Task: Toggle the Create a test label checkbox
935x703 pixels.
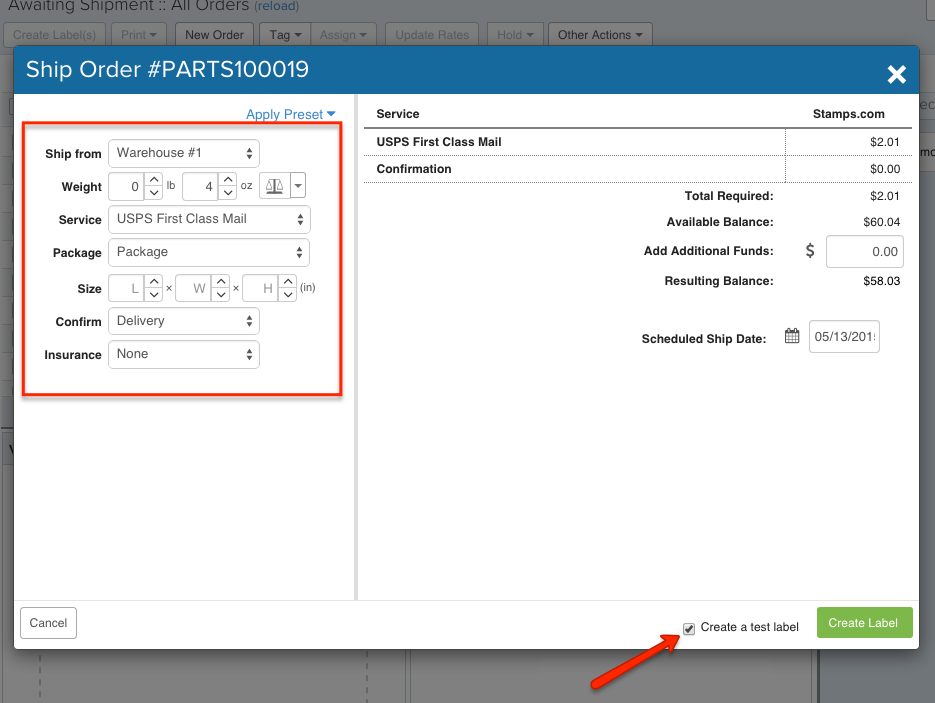Action: click(689, 628)
